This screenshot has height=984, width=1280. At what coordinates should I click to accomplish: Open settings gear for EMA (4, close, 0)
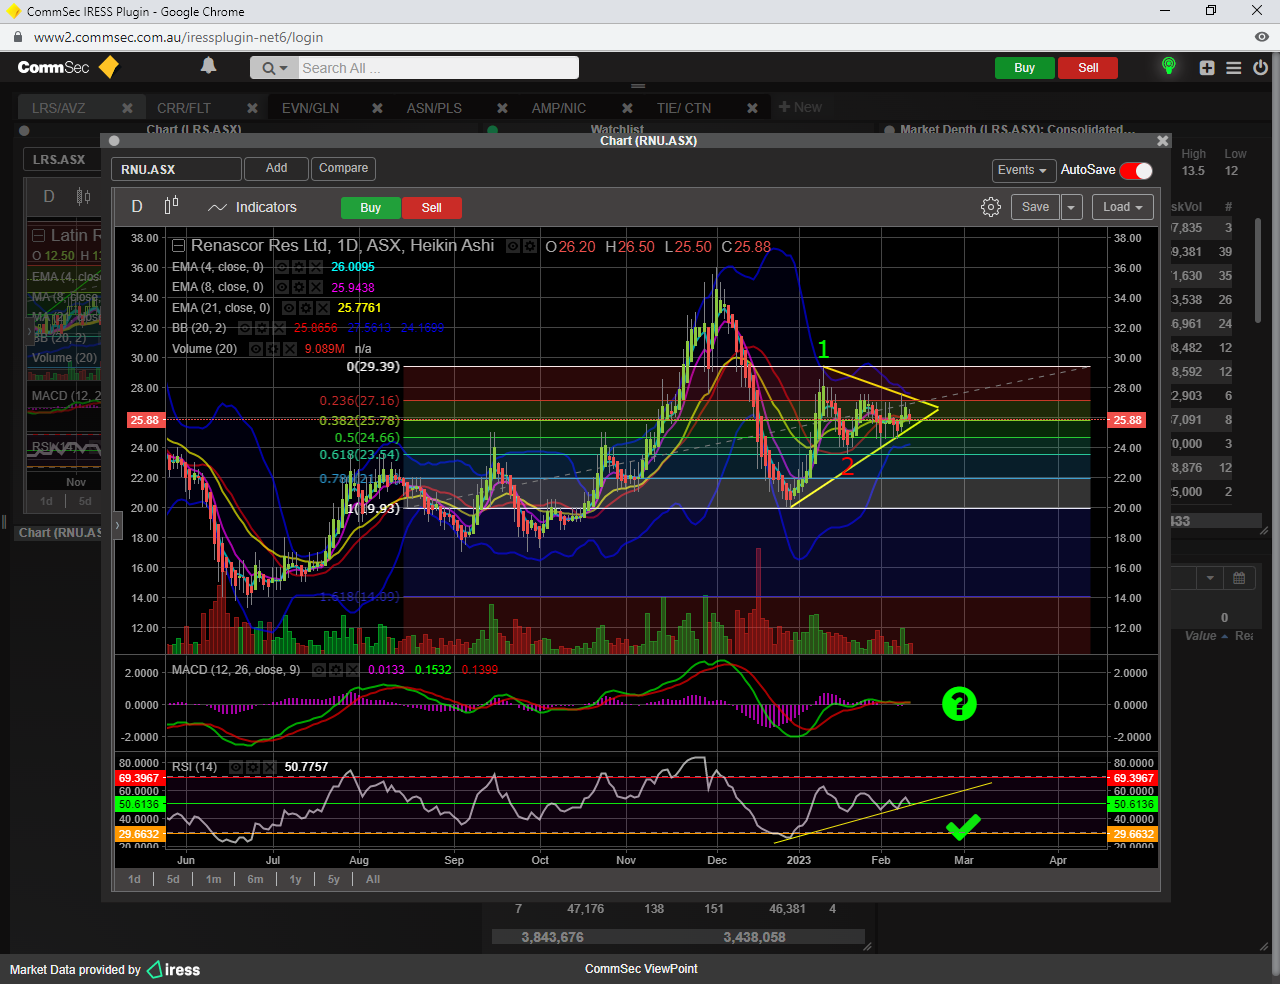coord(298,267)
